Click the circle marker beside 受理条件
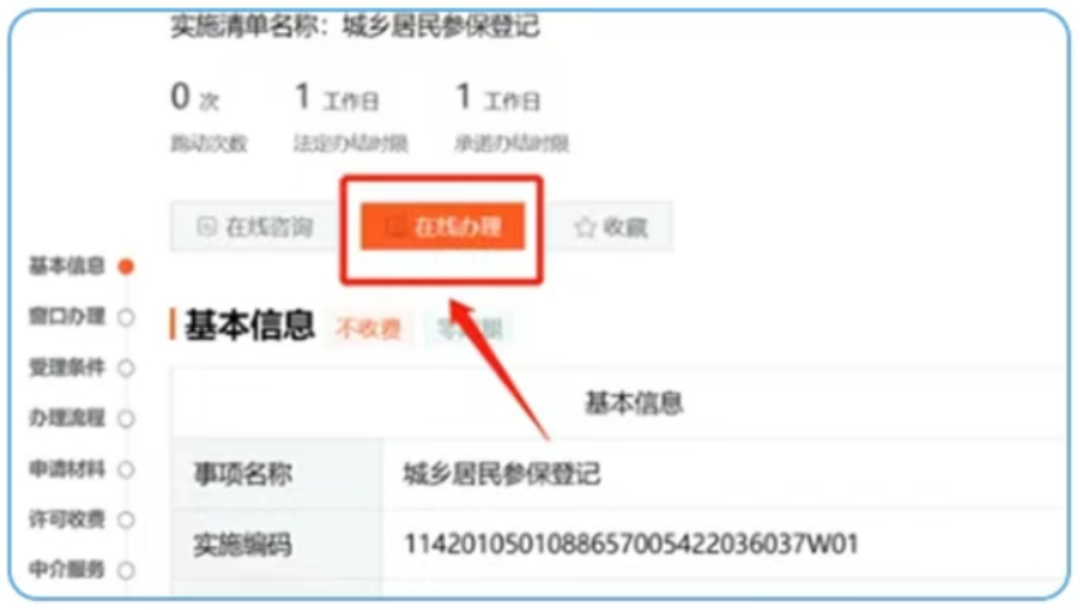Viewport: 1080px width, 610px height. point(126,368)
